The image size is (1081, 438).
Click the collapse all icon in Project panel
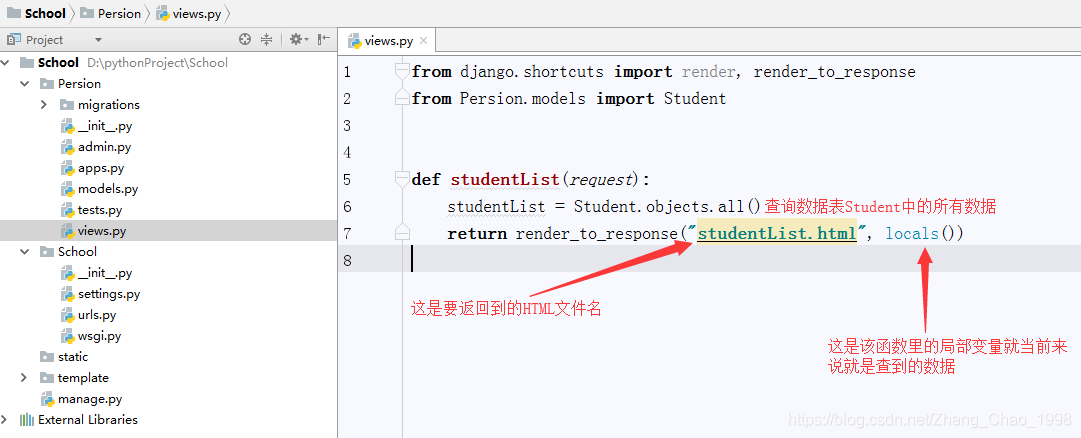(x=267, y=40)
